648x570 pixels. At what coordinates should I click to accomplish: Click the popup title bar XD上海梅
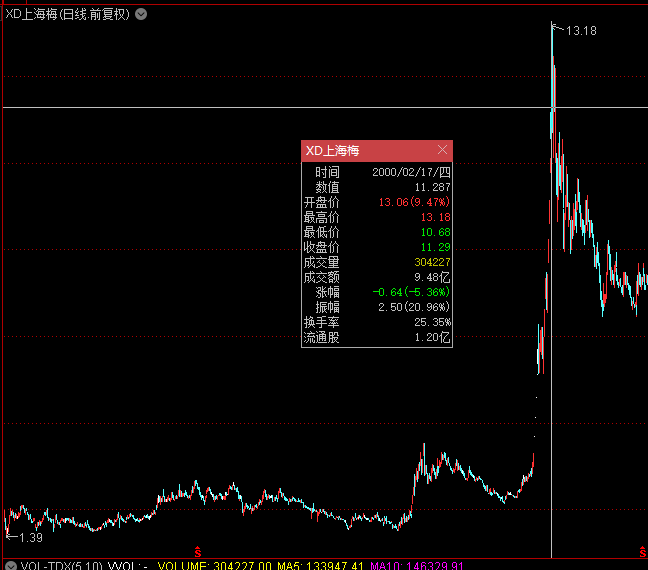(x=377, y=150)
